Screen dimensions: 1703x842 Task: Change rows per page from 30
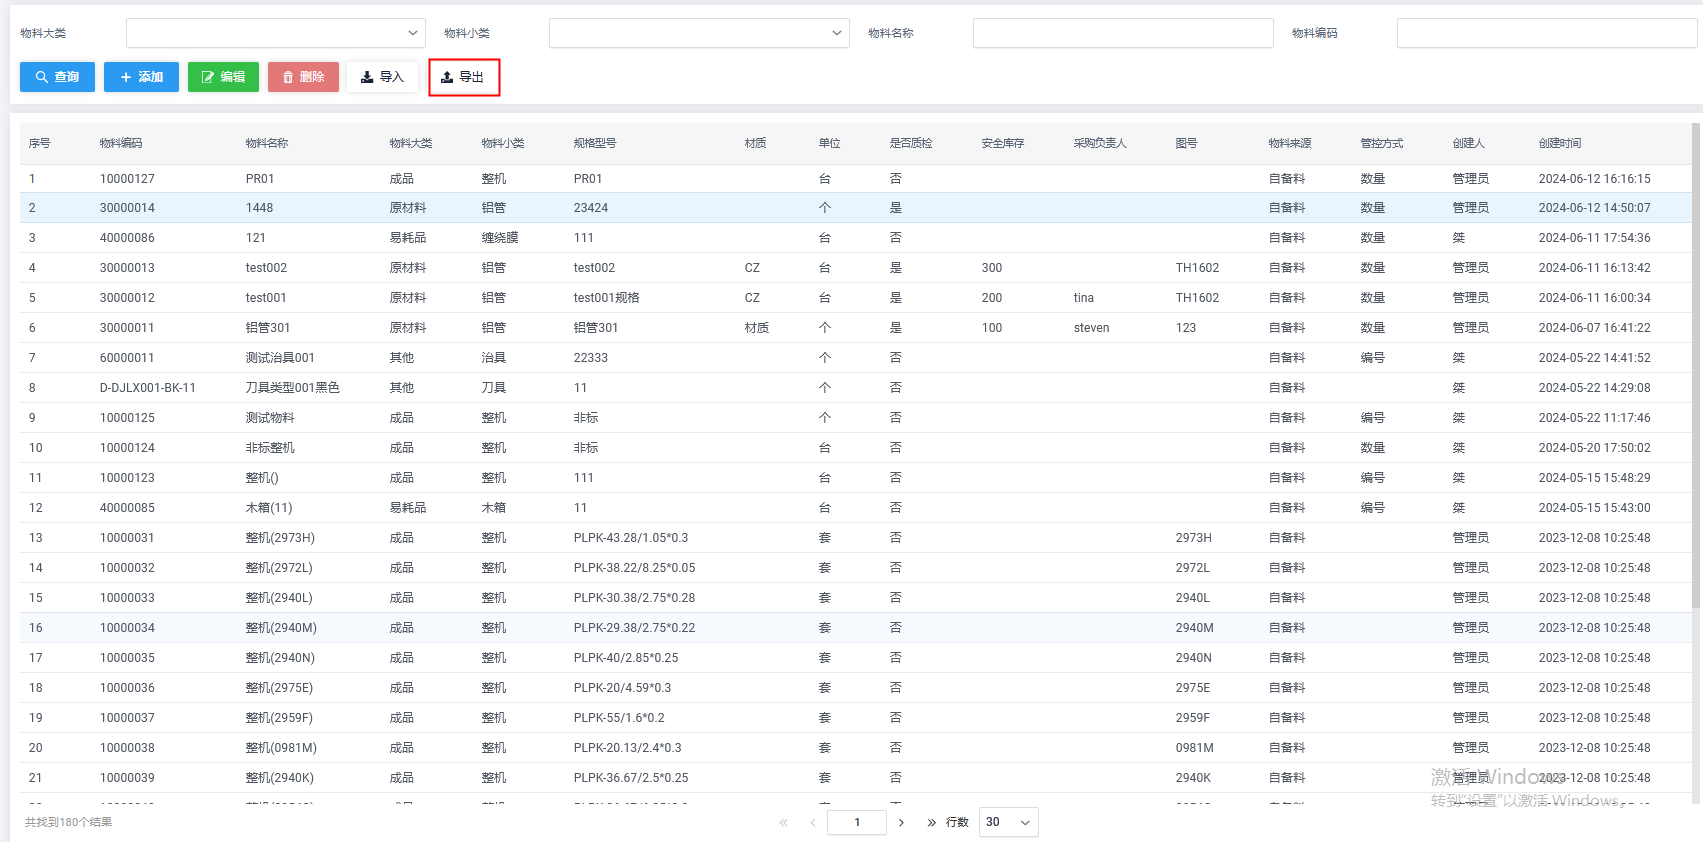[x=1008, y=822]
